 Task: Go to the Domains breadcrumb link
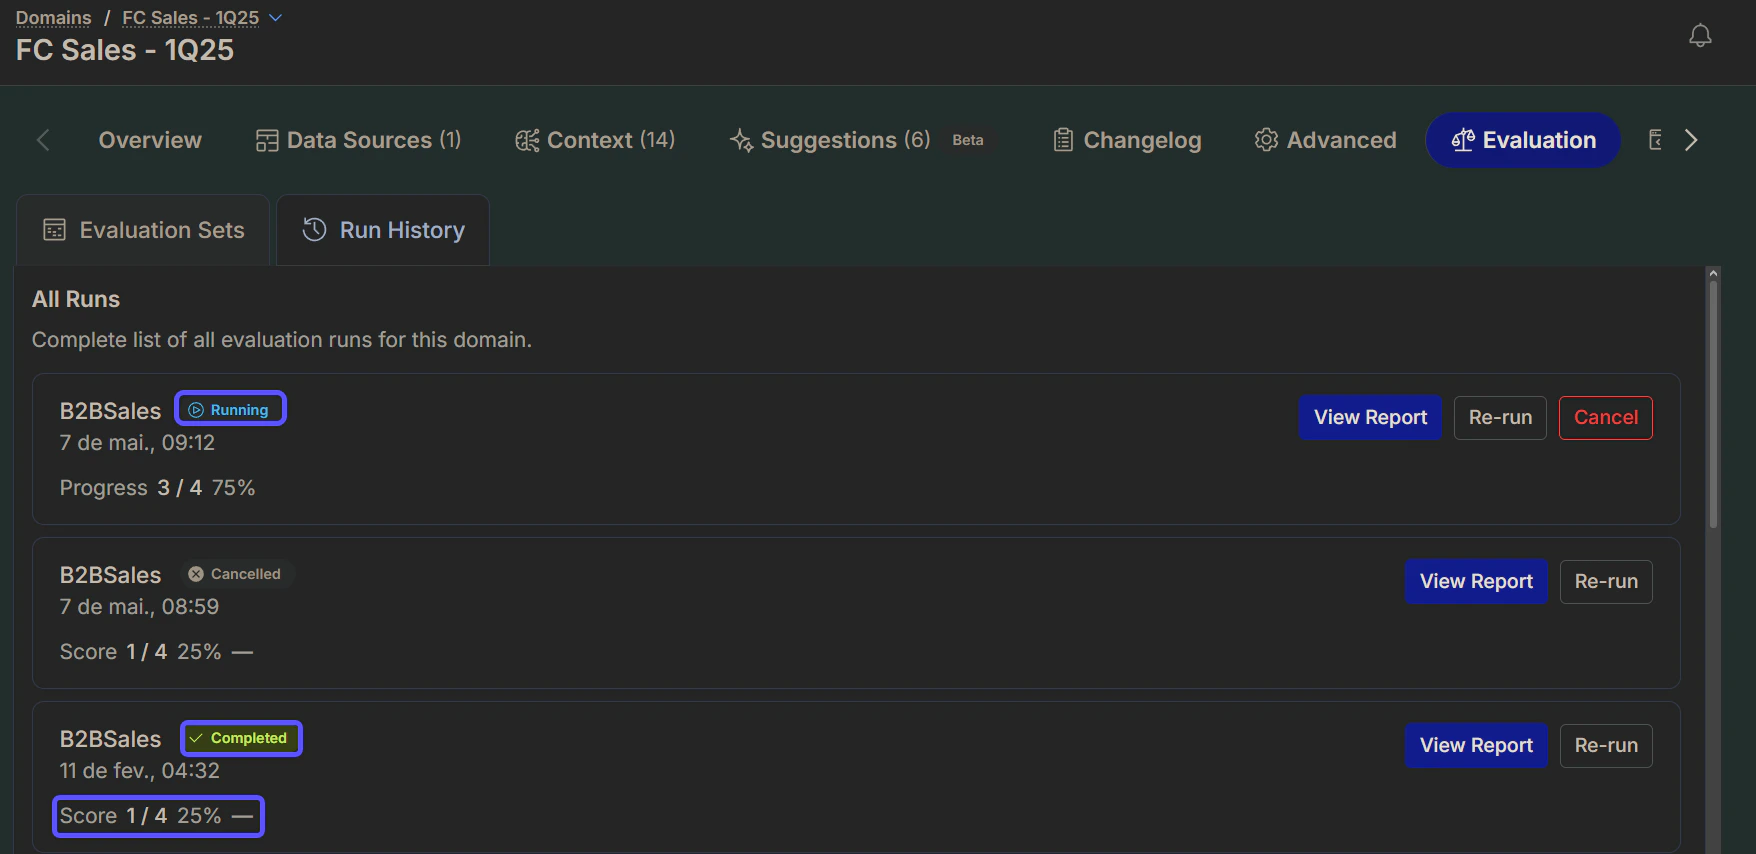pos(53,18)
